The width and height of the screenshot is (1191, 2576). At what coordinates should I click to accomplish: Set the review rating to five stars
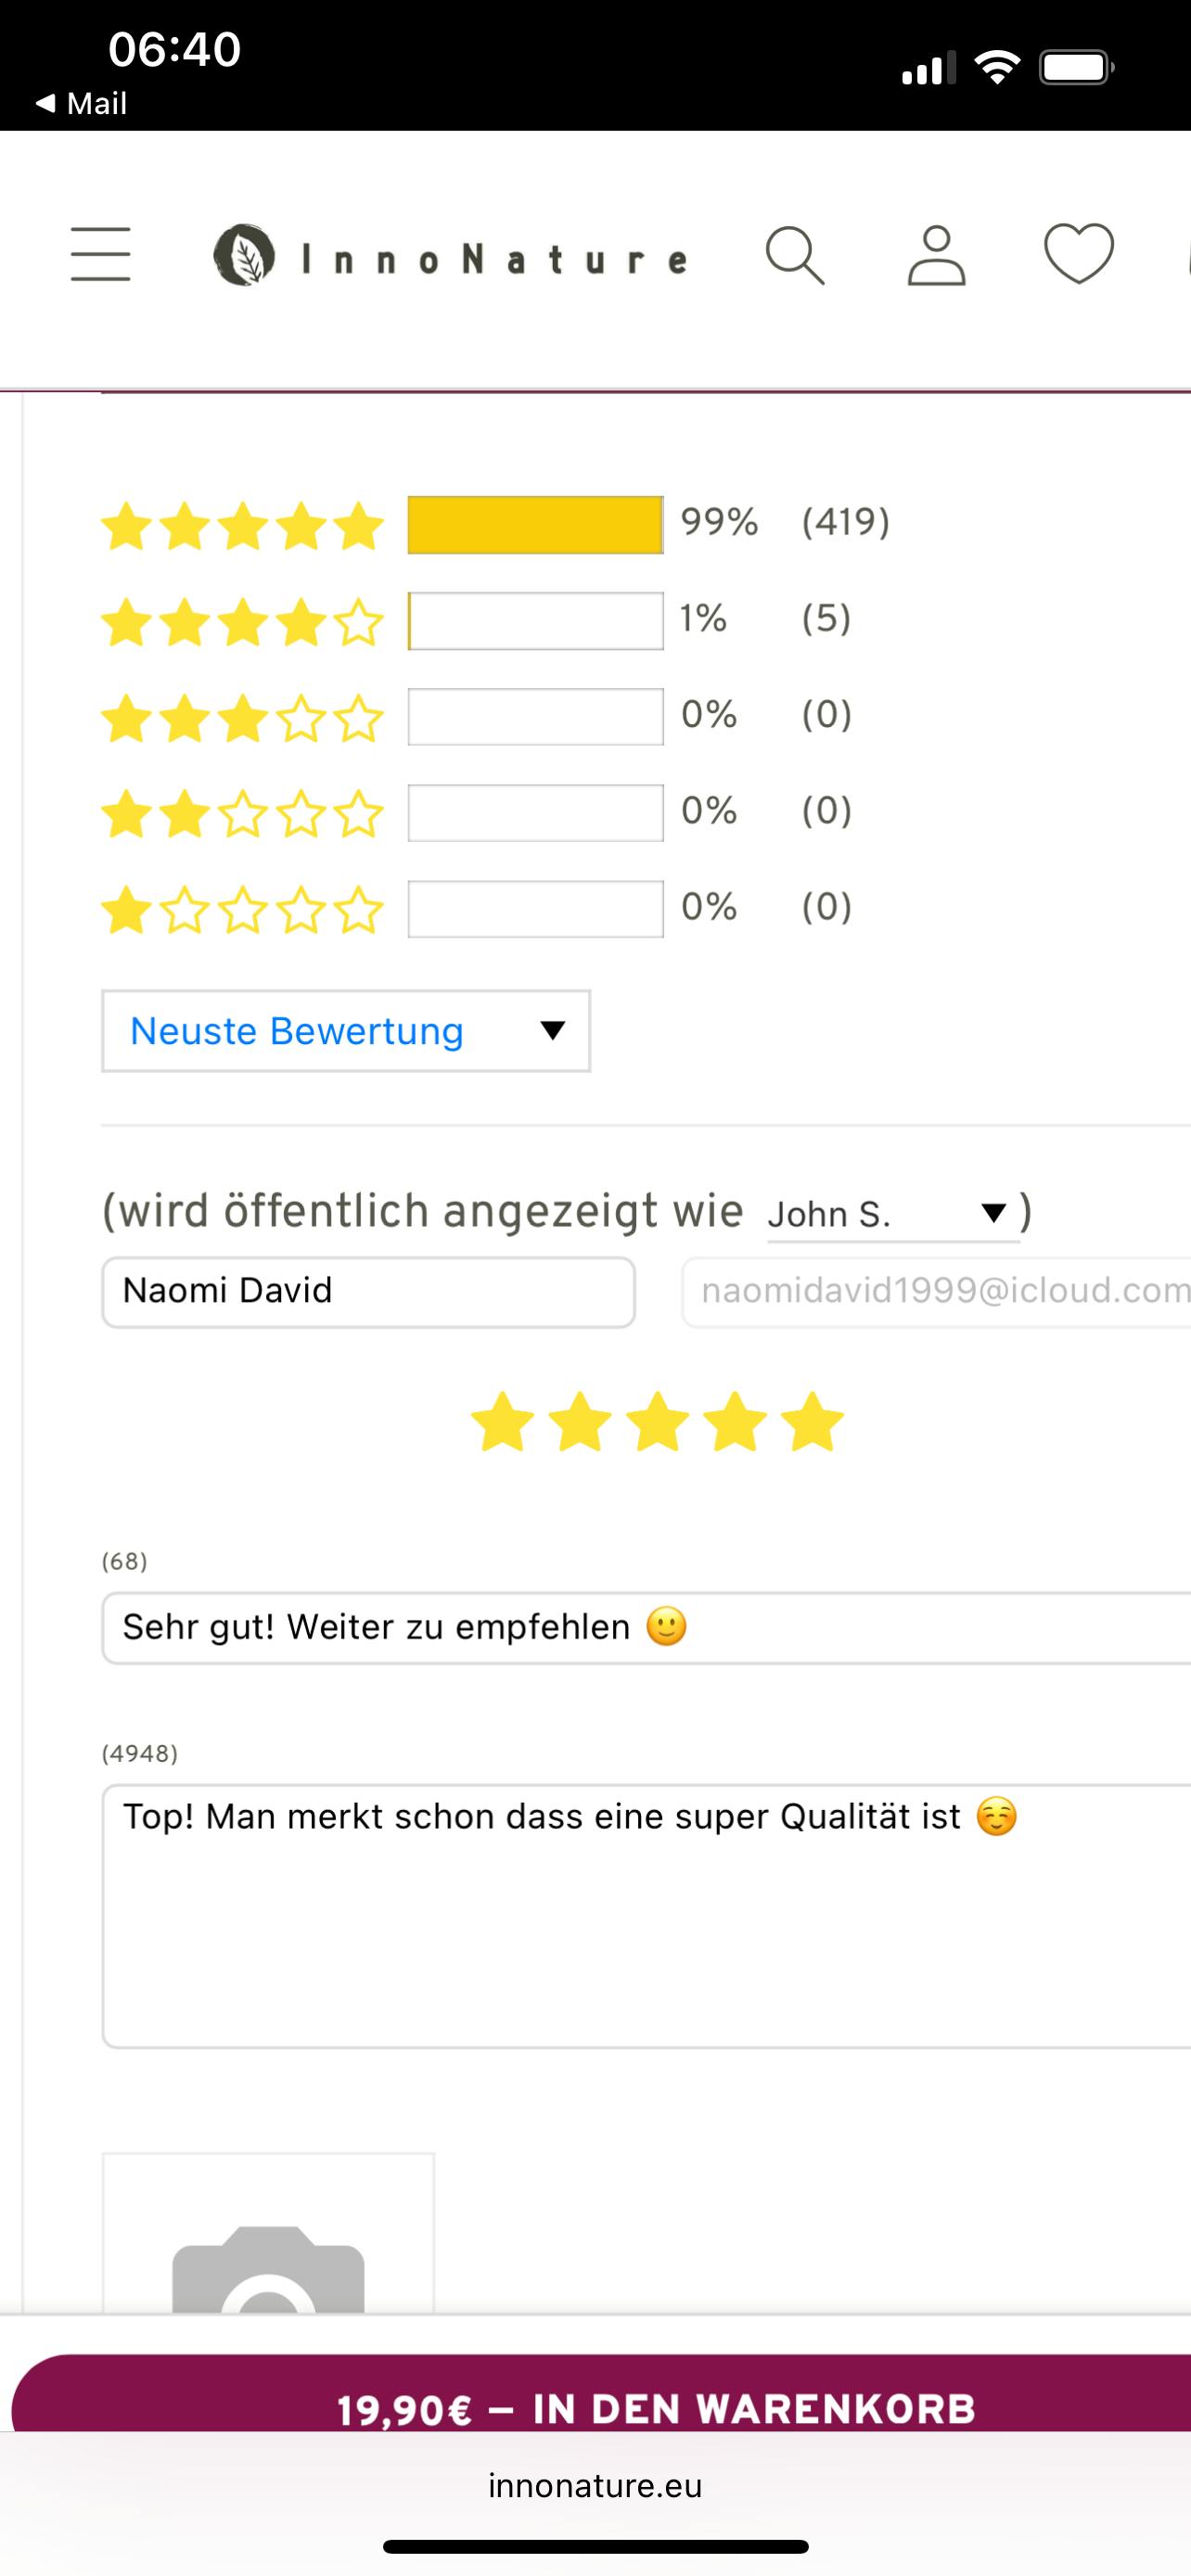coord(812,1422)
